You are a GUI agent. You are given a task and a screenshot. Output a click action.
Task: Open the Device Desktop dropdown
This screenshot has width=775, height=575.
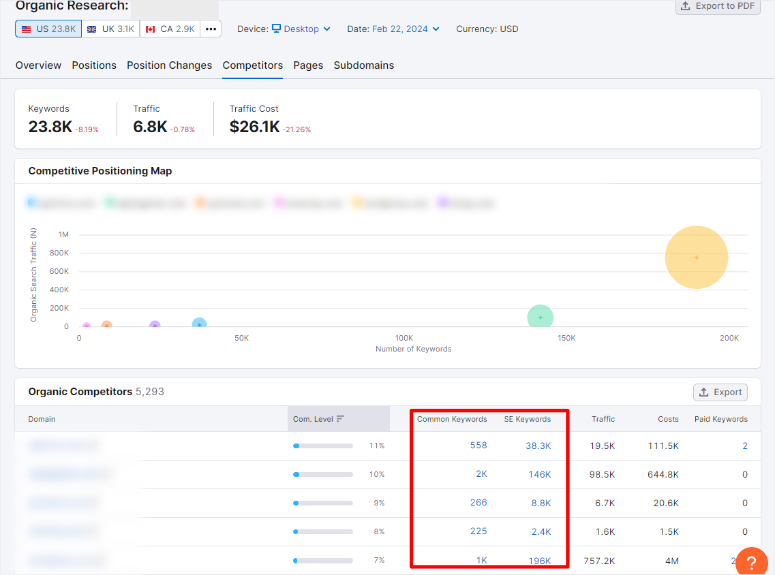(x=301, y=29)
